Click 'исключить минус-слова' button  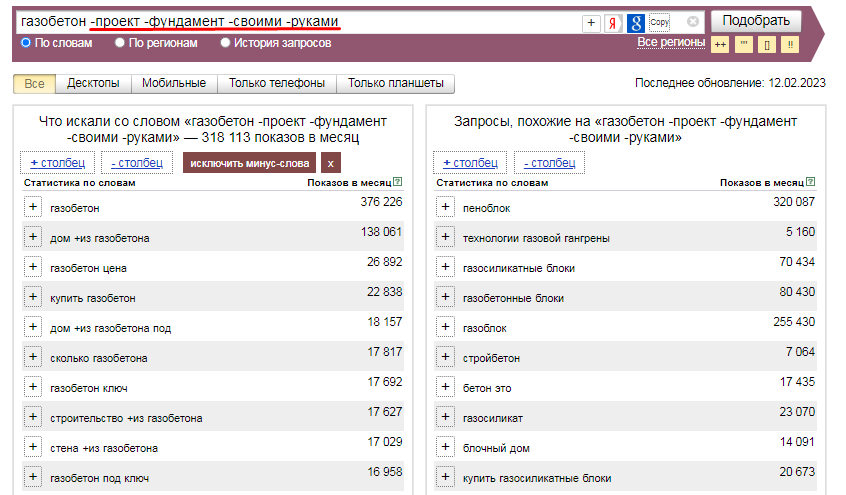250,163
